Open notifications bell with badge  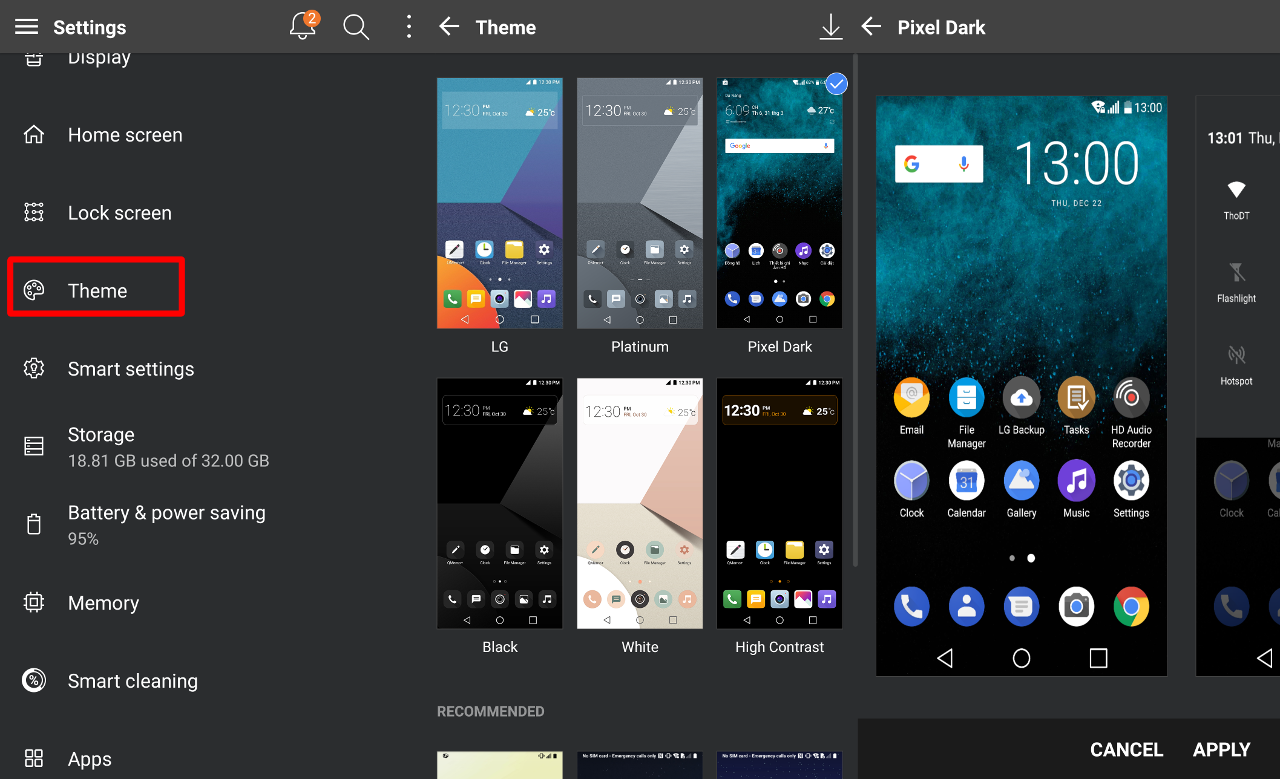(x=304, y=26)
